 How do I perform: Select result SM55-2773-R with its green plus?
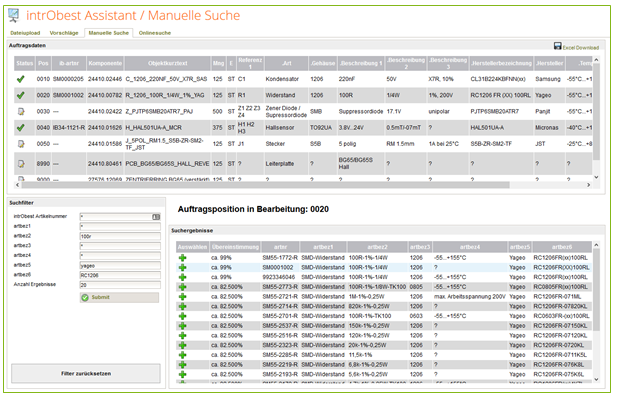pos(183,287)
